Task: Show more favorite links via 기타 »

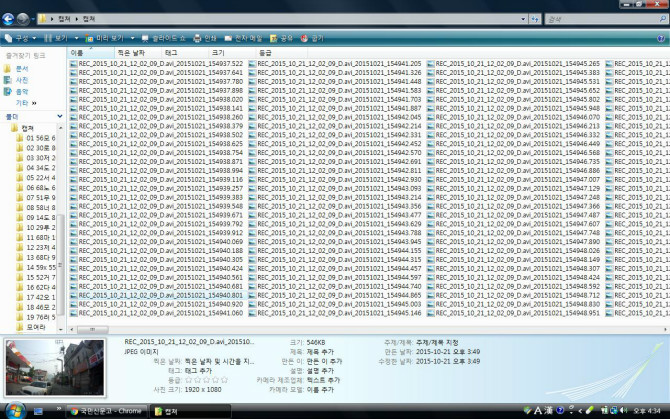Action: [26, 103]
